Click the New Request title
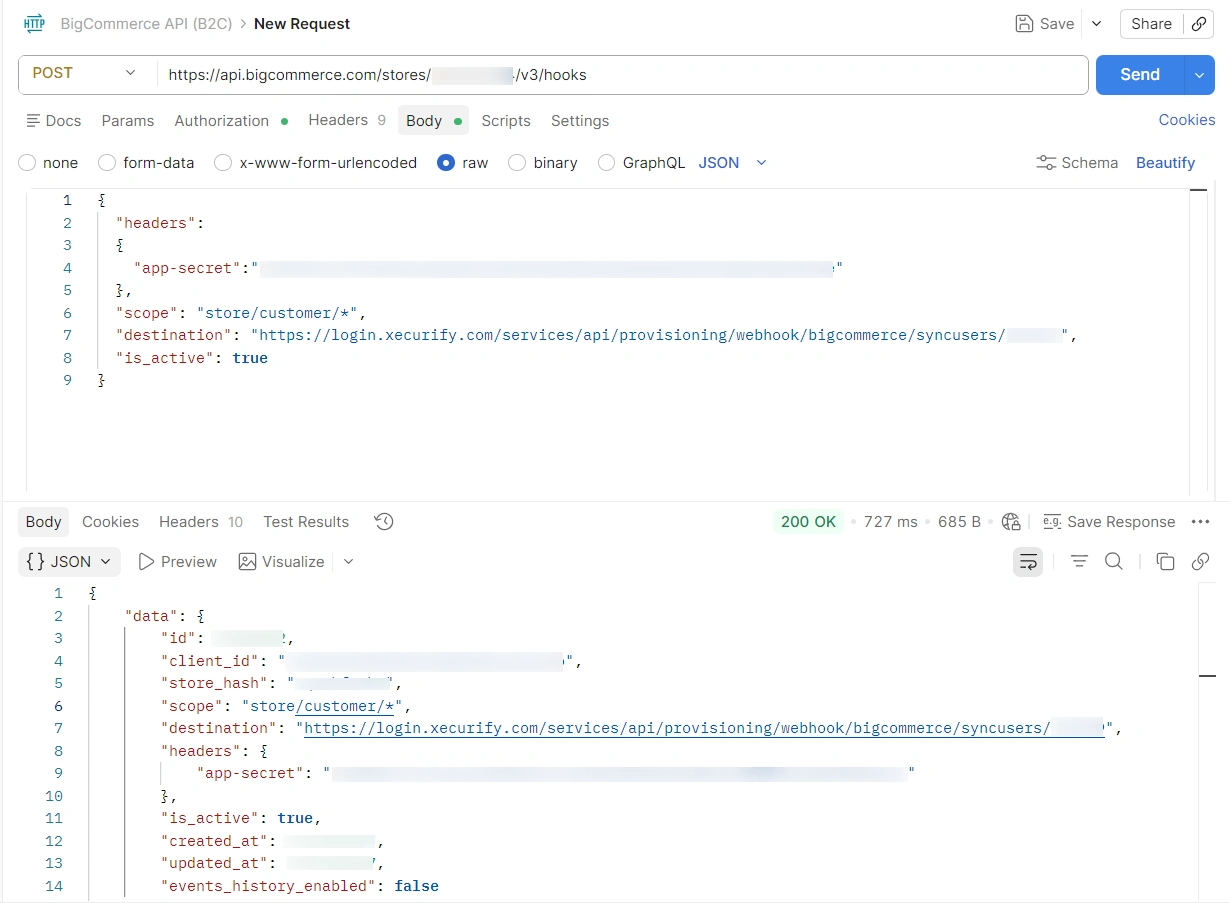Viewport: 1229px width, 903px height. [302, 24]
